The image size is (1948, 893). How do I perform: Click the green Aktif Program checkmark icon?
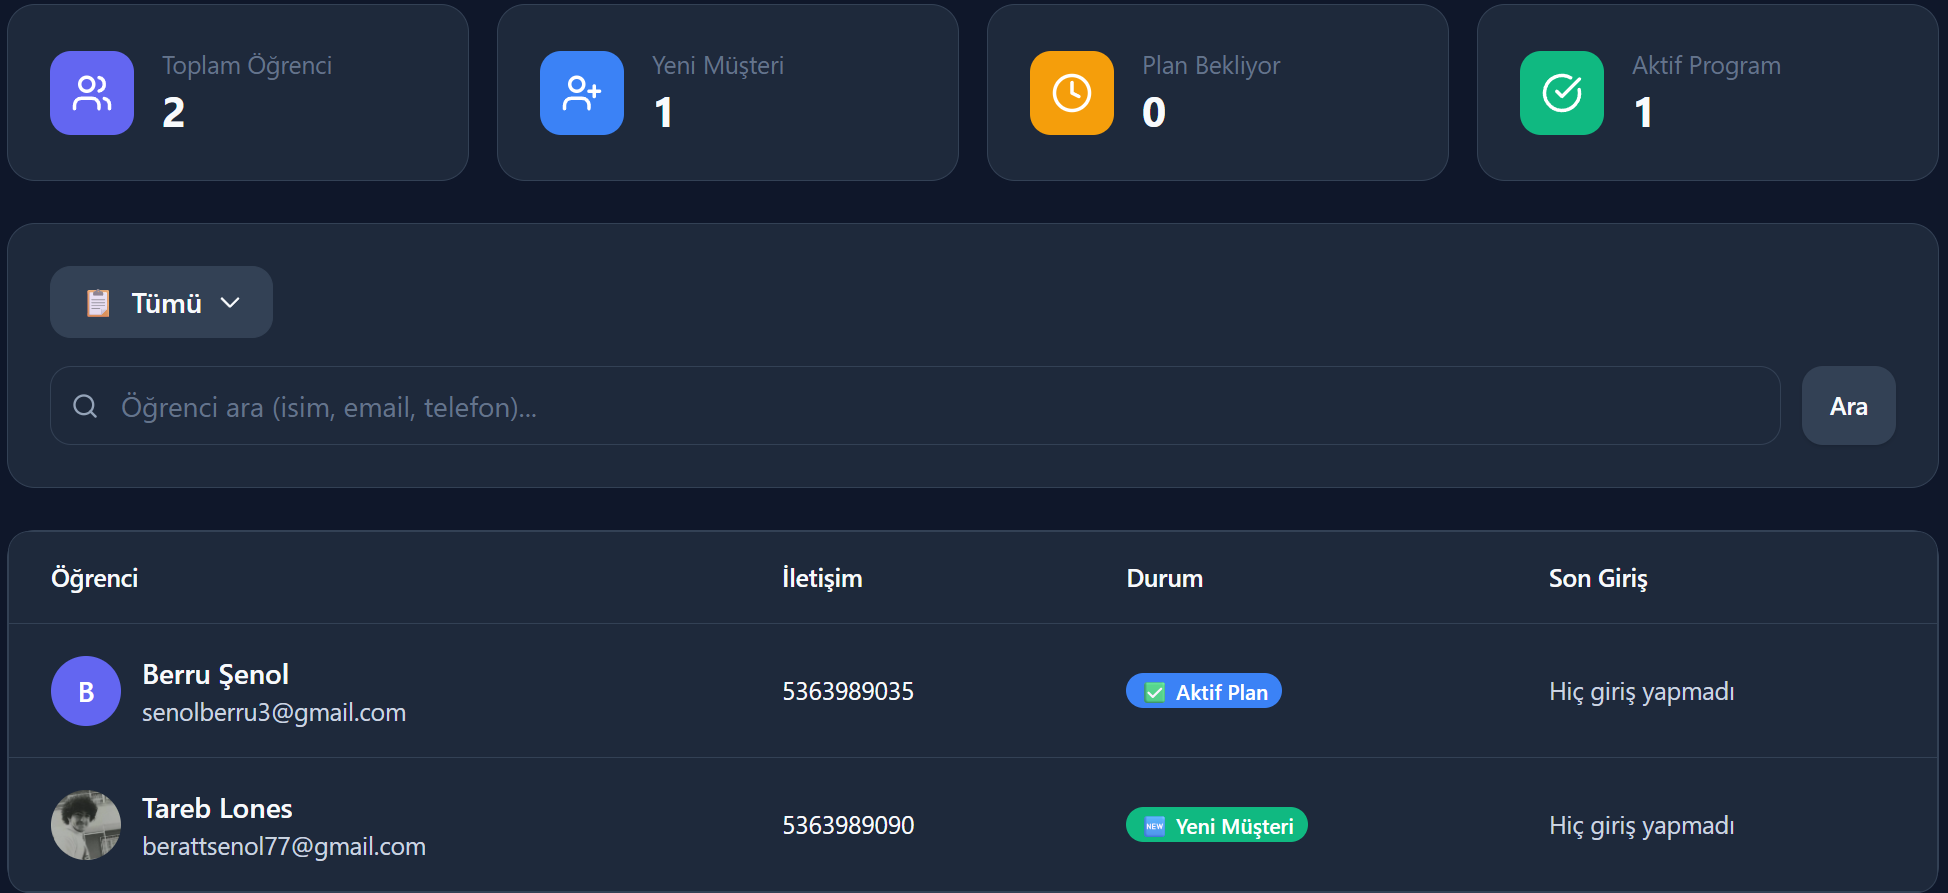(1562, 93)
